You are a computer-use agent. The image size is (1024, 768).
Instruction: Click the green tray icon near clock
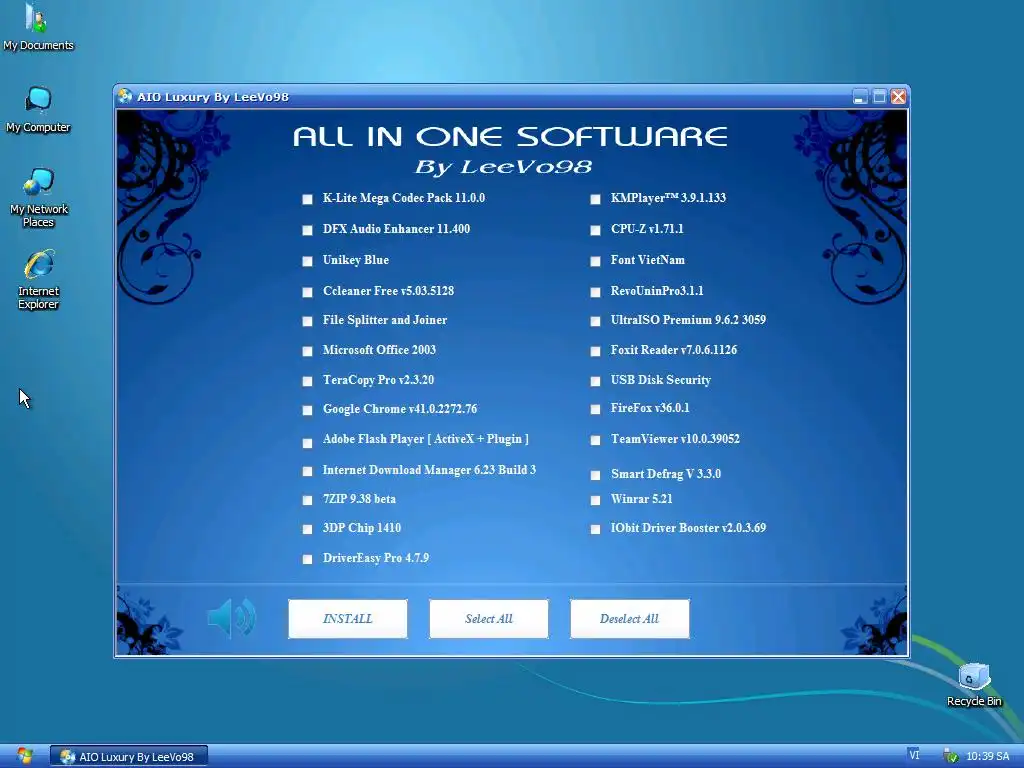point(951,756)
